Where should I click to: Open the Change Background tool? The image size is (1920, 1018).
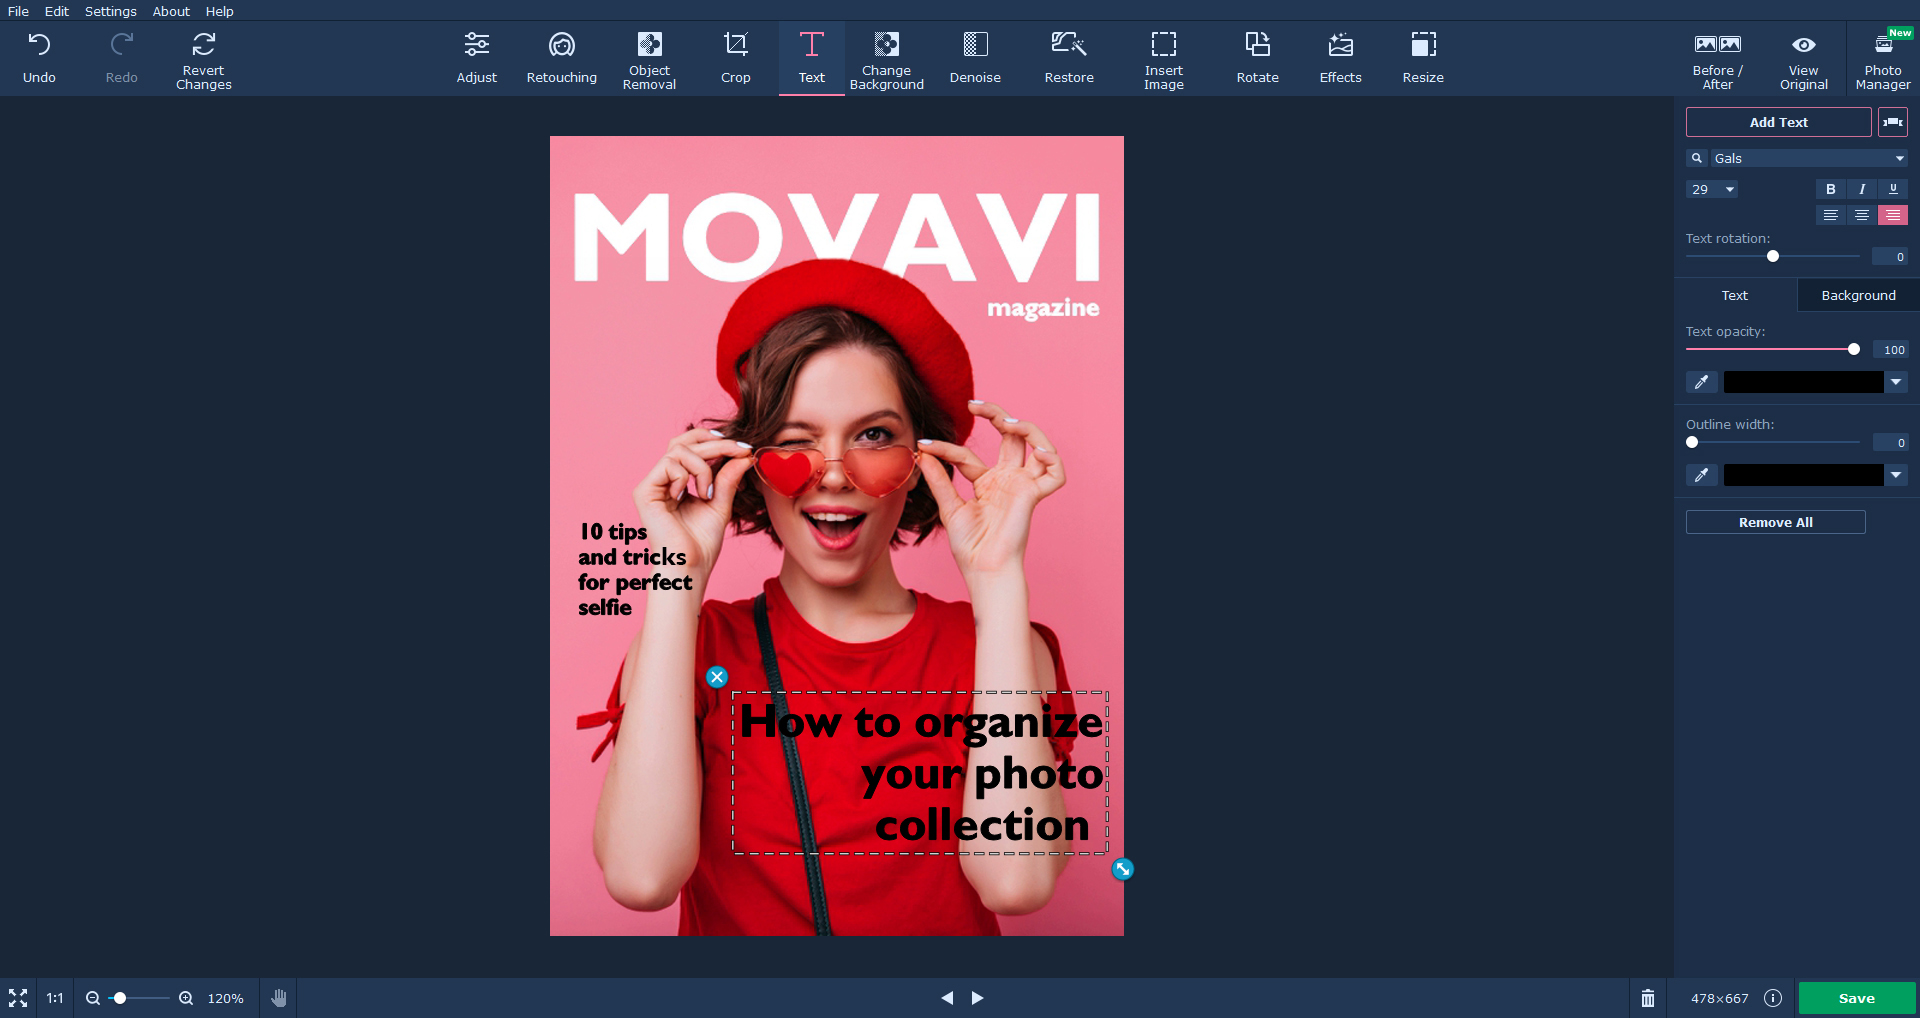point(886,58)
